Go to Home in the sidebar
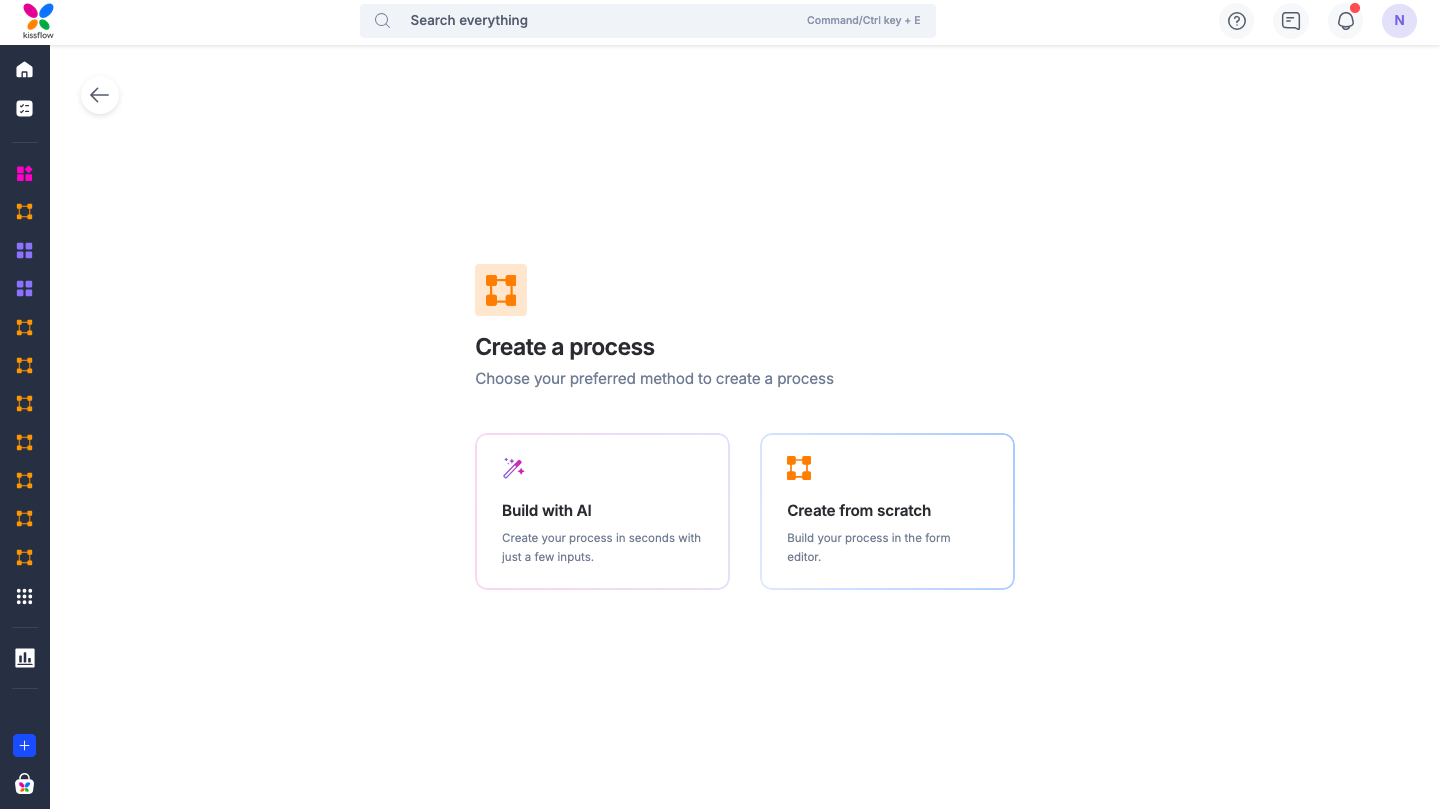 click(x=25, y=70)
